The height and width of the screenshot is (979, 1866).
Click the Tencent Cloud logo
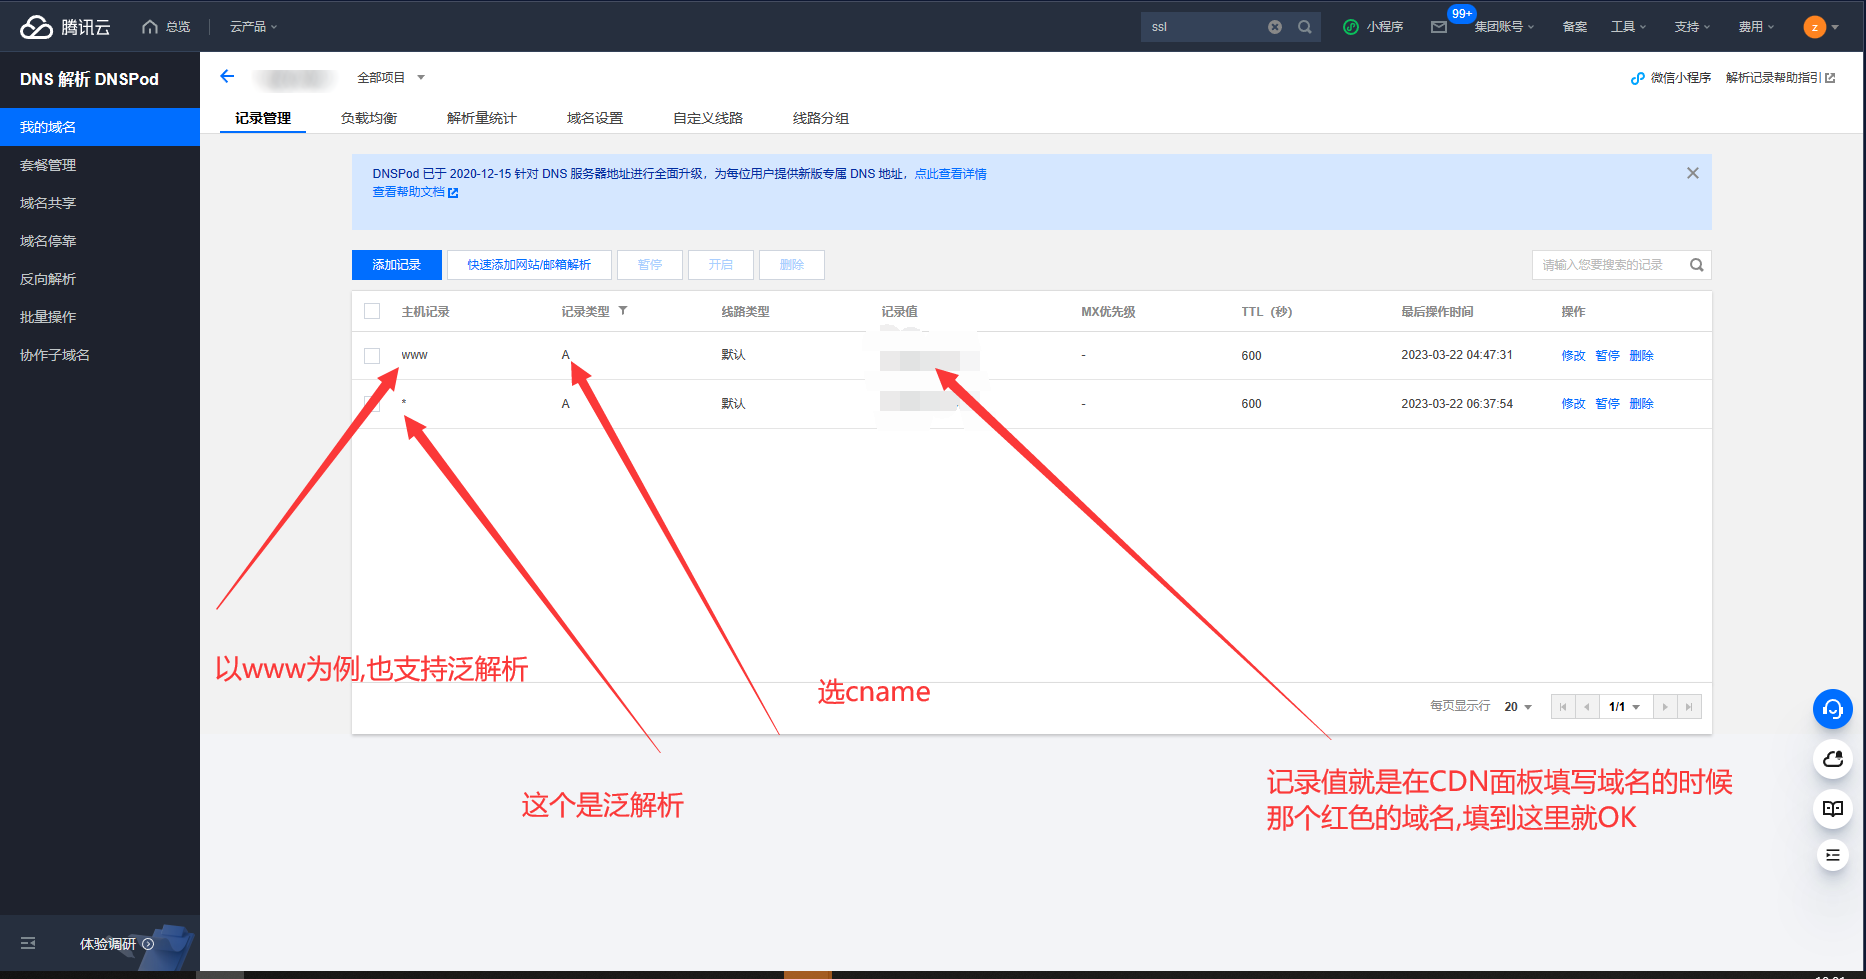point(65,27)
